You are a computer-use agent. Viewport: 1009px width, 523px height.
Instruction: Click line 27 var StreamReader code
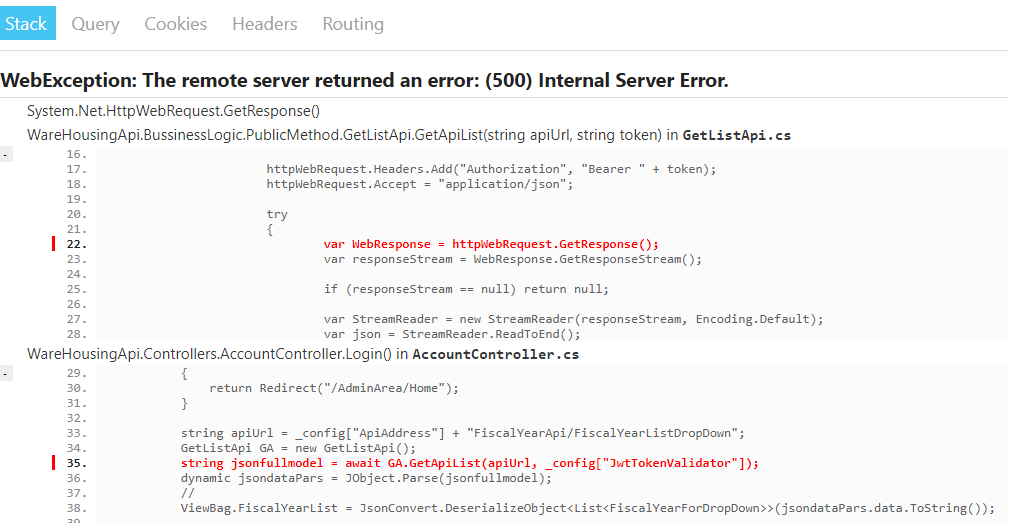(x=573, y=319)
